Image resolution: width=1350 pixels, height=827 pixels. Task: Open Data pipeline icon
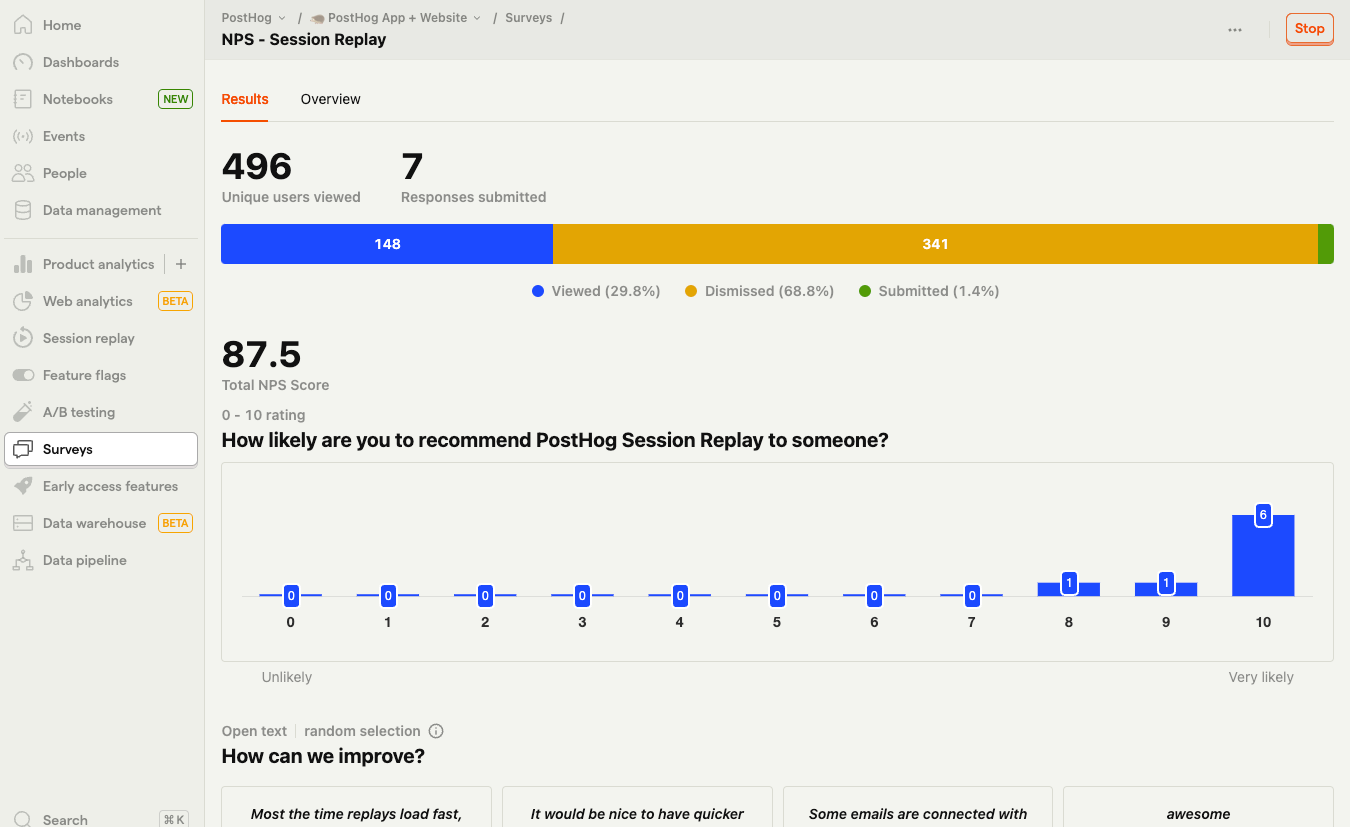pyautogui.click(x=23, y=560)
